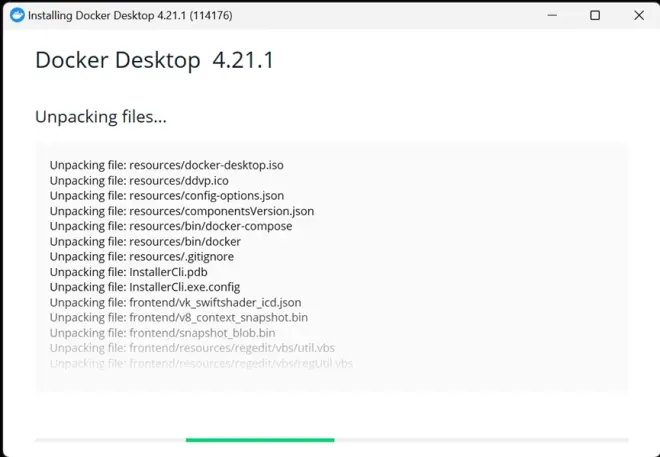660x457 pixels.
Task: Select the InstallerCli.pdb log line
Action: [x=129, y=272]
